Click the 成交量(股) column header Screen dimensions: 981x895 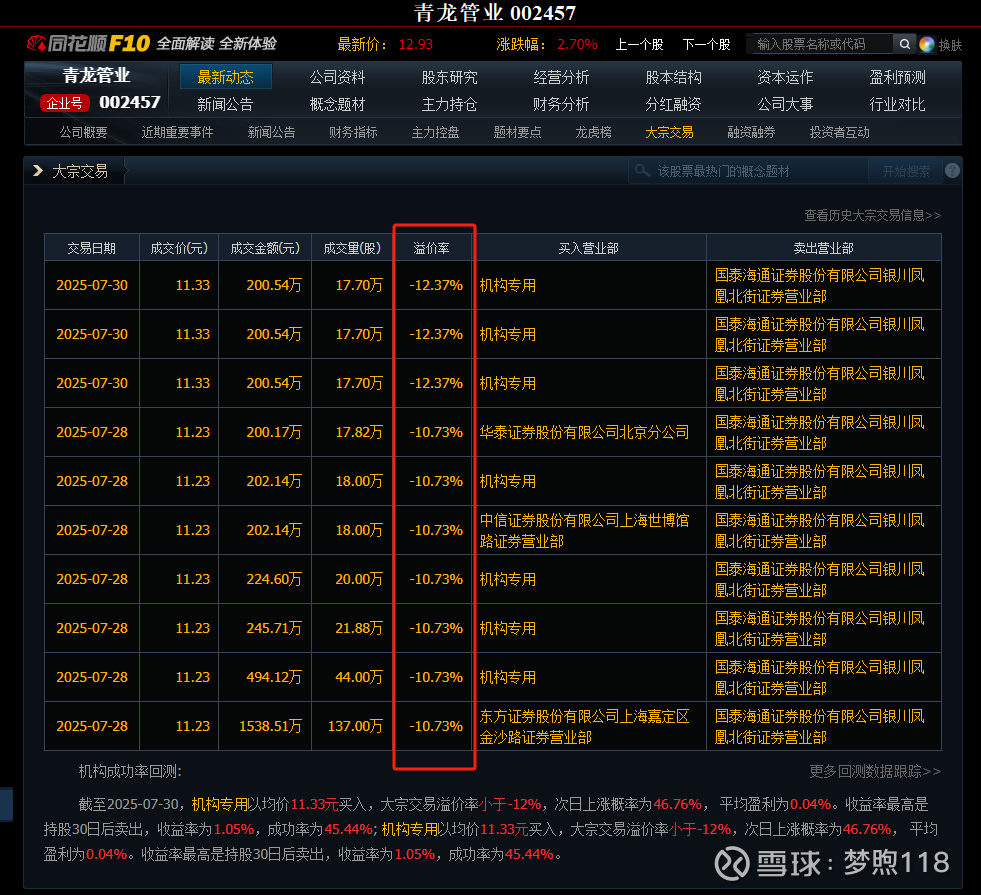[x=352, y=248]
